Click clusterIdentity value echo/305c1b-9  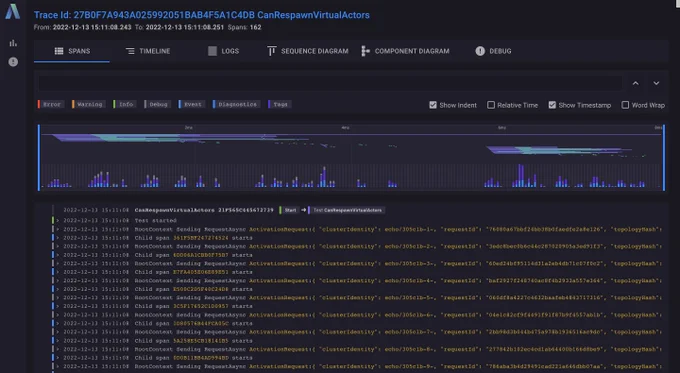point(410,366)
